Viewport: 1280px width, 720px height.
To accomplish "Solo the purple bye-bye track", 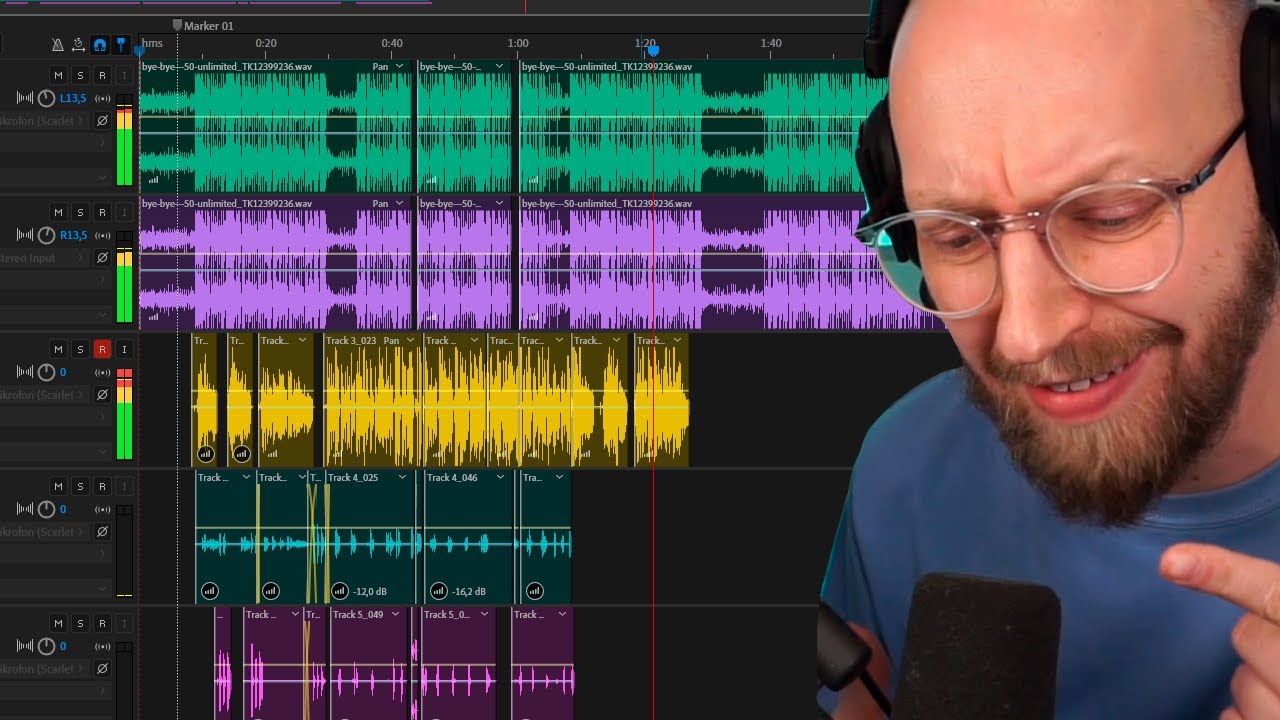I will click(x=80, y=213).
